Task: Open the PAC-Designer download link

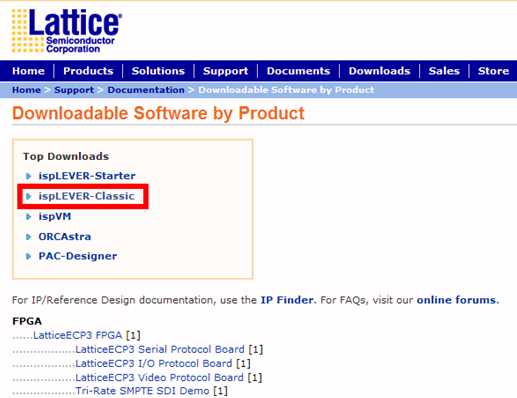Action: pos(78,256)
